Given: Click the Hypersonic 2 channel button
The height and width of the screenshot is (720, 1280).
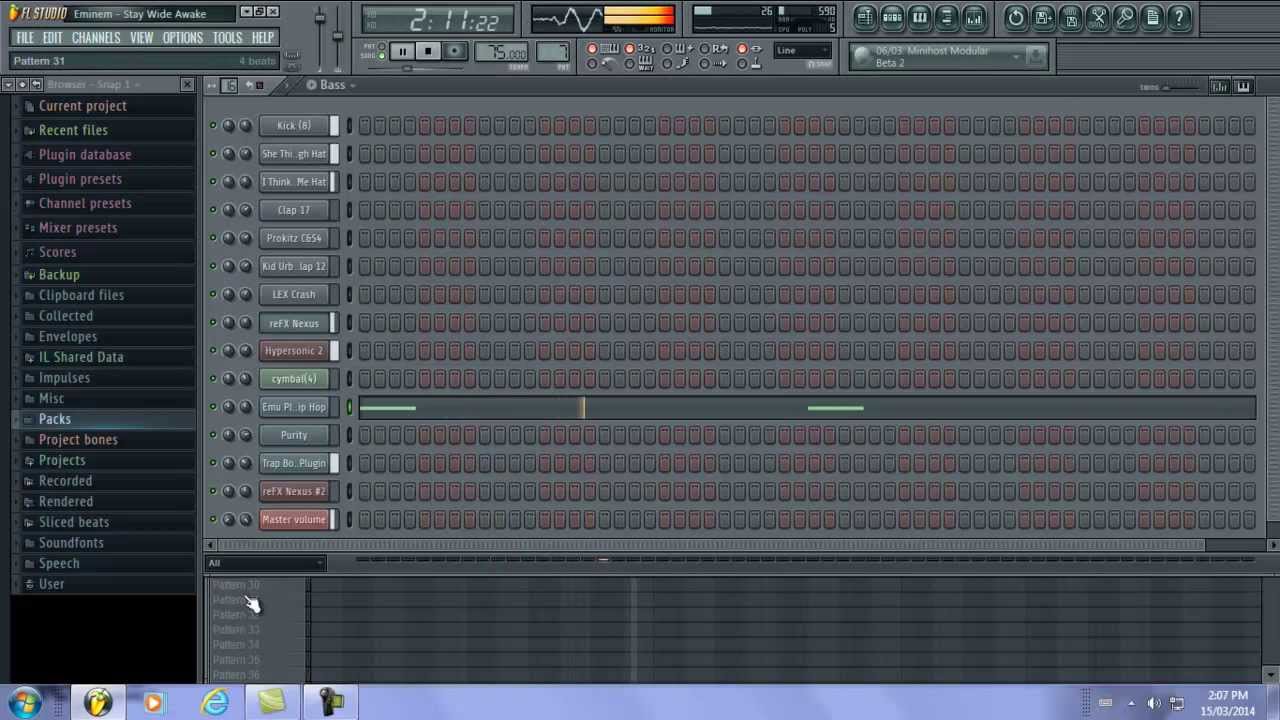Looking at the screenshot, I should 294,351.
